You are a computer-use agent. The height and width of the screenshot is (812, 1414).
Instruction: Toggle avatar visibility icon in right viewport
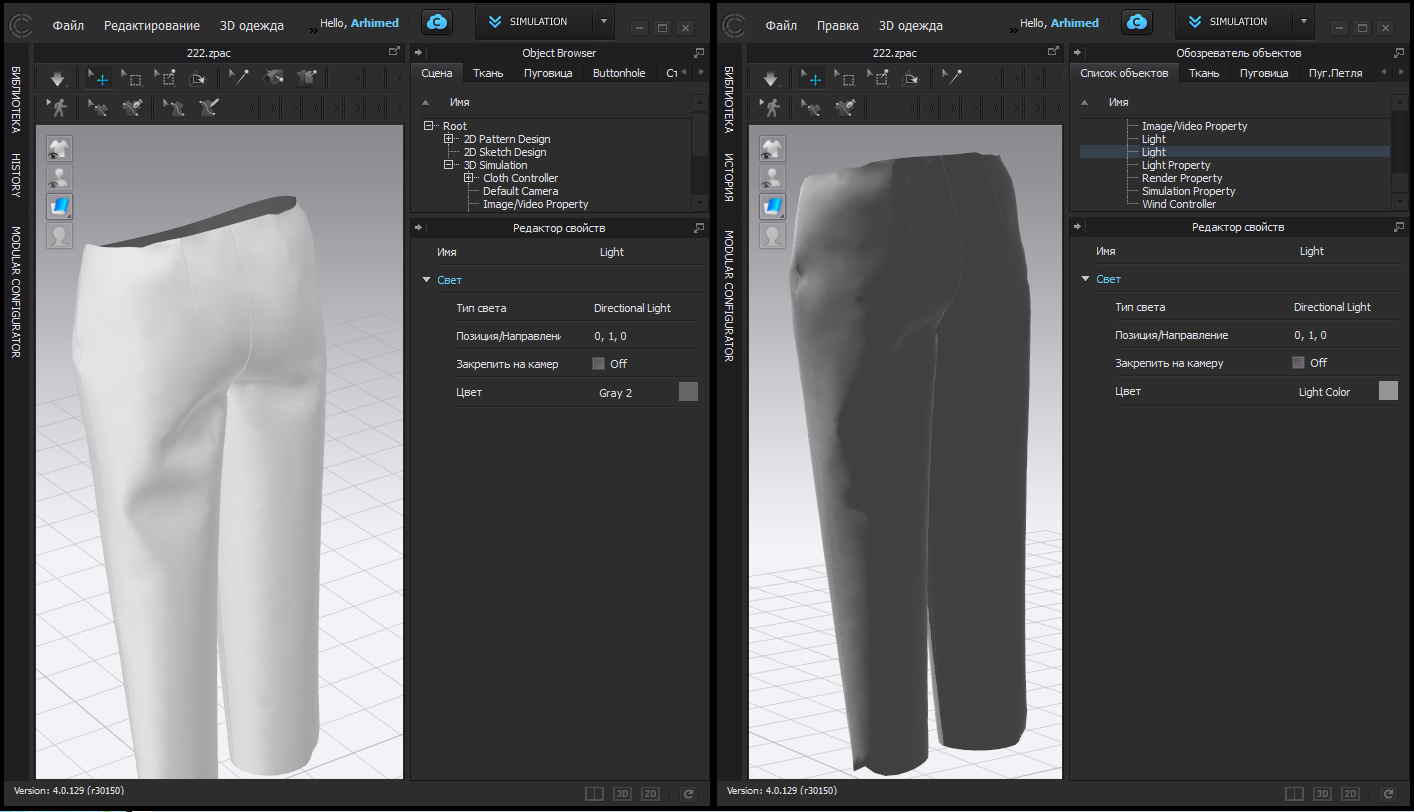coord(771,177)
